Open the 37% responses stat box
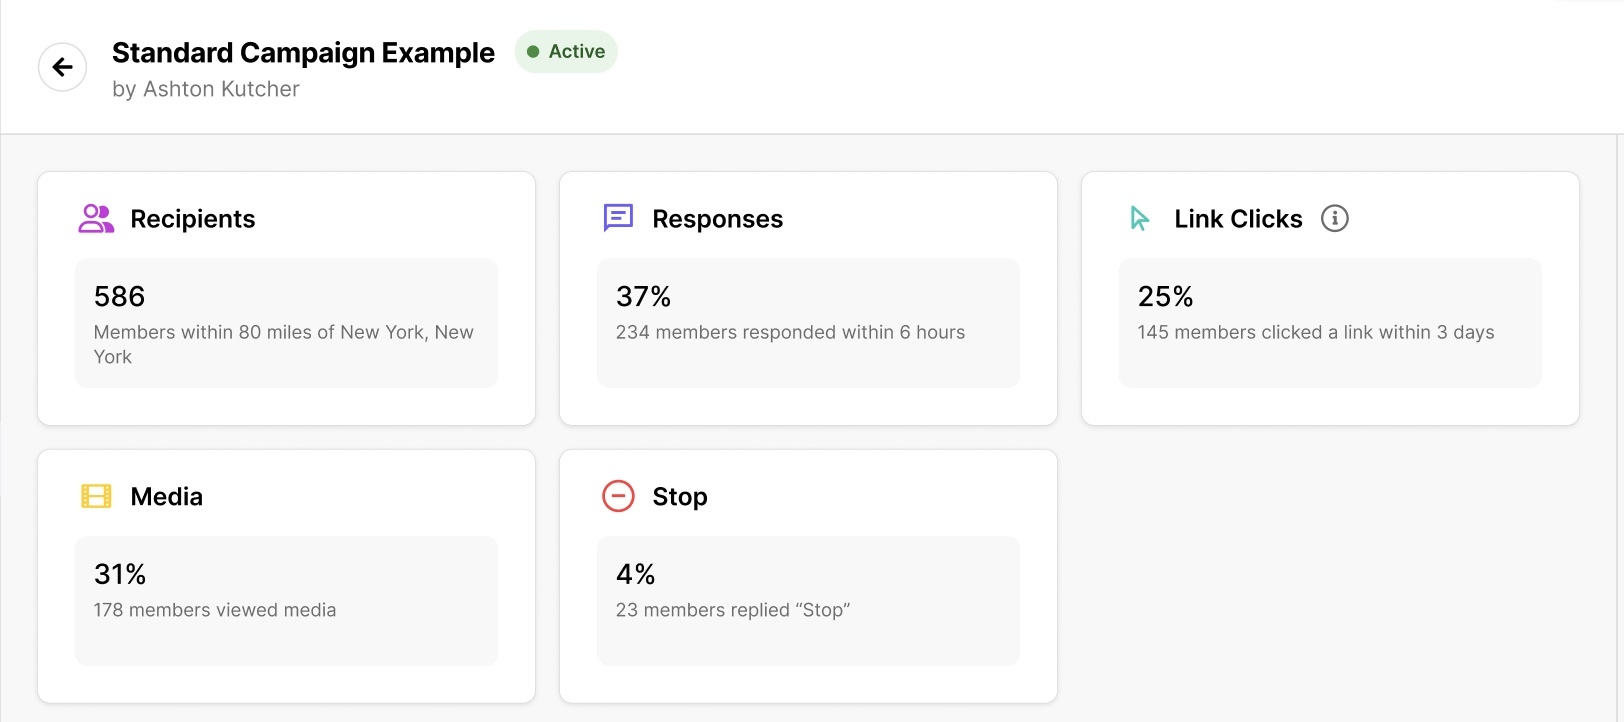Viewport: 1624px width, 722px height. point(808,323)
